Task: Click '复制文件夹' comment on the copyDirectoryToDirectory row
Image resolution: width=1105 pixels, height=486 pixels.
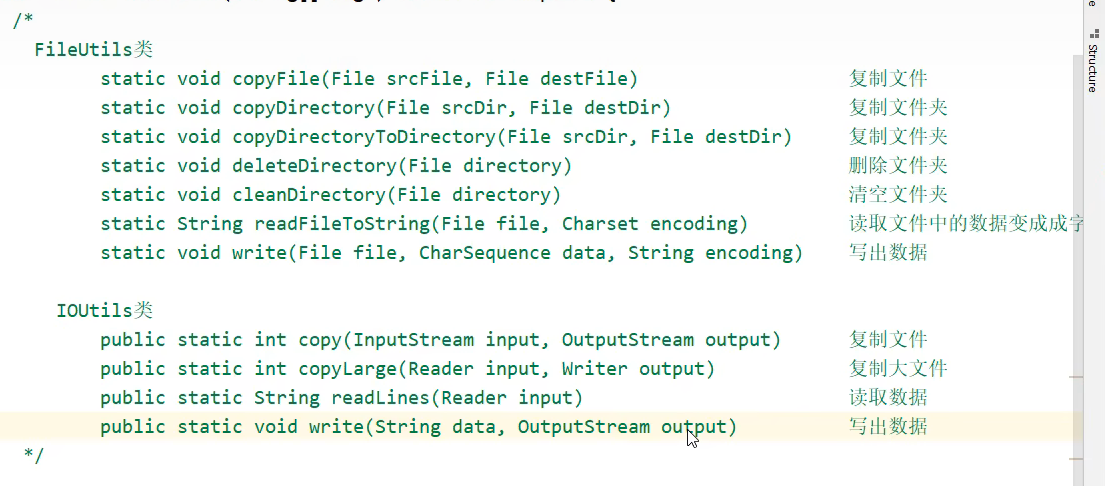Action: coord(898,137)
